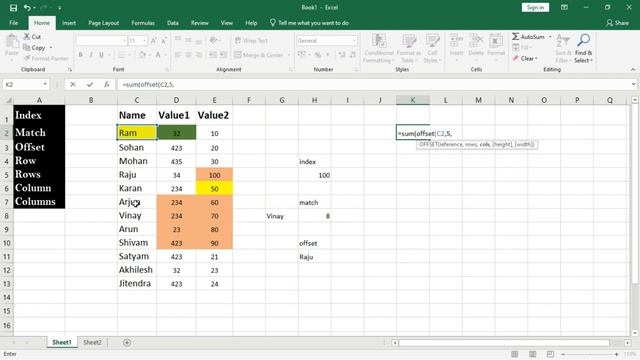The image size is (640, 360).
Task: Click Tell me what you want to do
Action: point(313,23)
